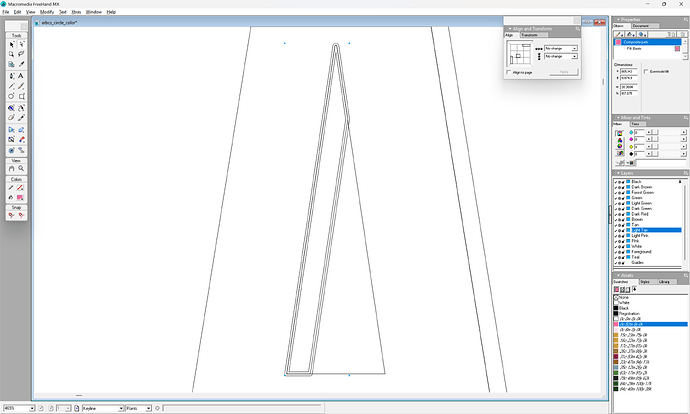Image resolution: width=690 pixels, height=414 pixels.
Task: Click the Apply button in Align panel
Action: pyautogui.click(x=564, y=72)
